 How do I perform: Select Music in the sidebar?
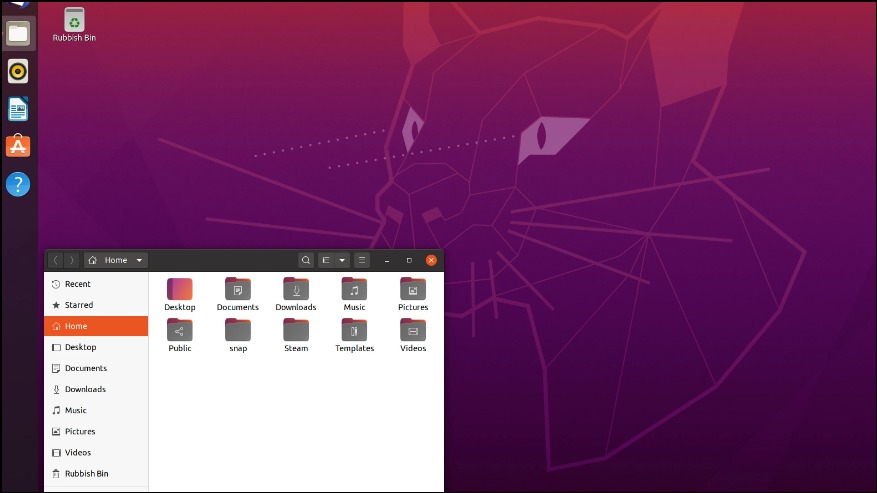tap(96, 410)
